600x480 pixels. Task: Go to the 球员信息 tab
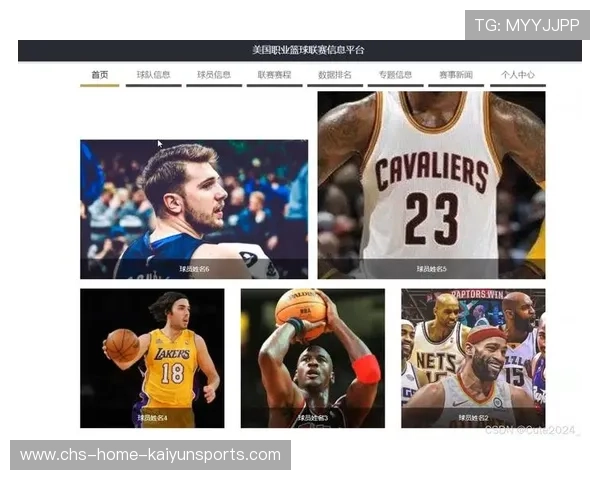[214, 75]
